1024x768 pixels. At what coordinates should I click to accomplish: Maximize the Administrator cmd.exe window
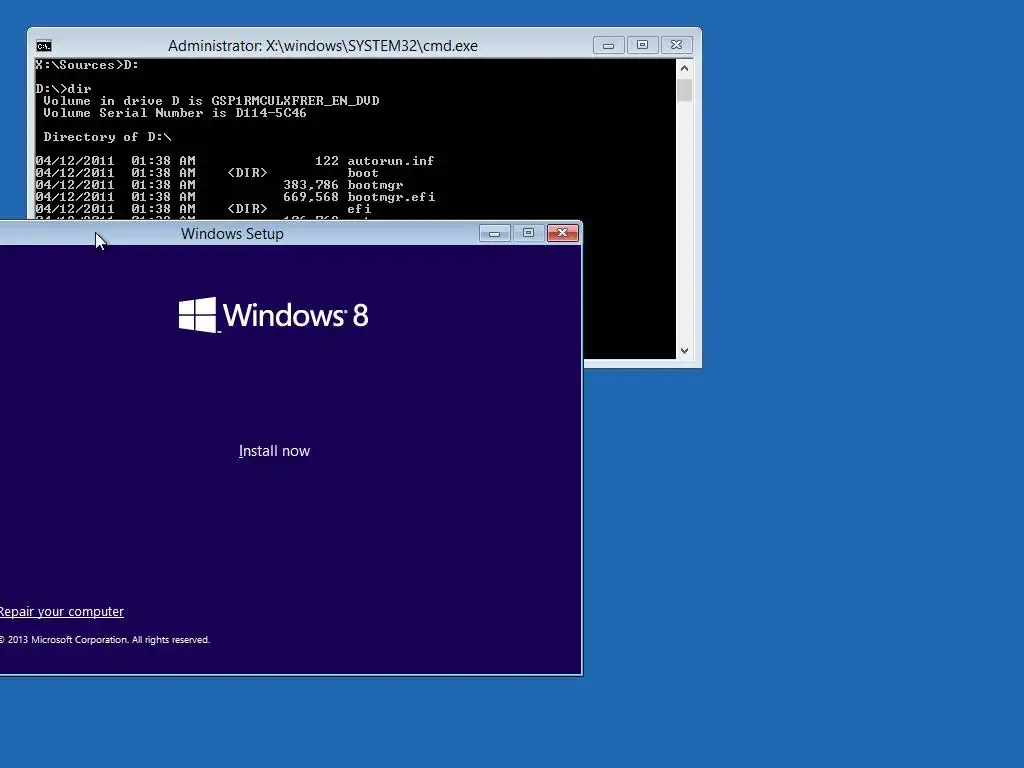pos(643,45)
